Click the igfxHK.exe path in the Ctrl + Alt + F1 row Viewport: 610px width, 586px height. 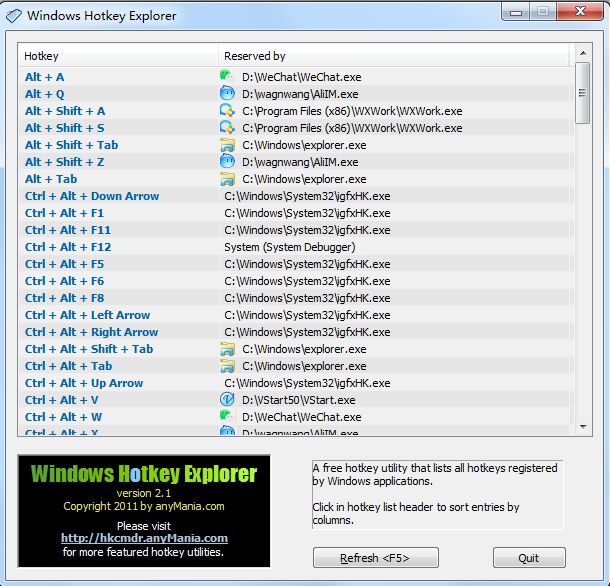[x=307, y=213]
